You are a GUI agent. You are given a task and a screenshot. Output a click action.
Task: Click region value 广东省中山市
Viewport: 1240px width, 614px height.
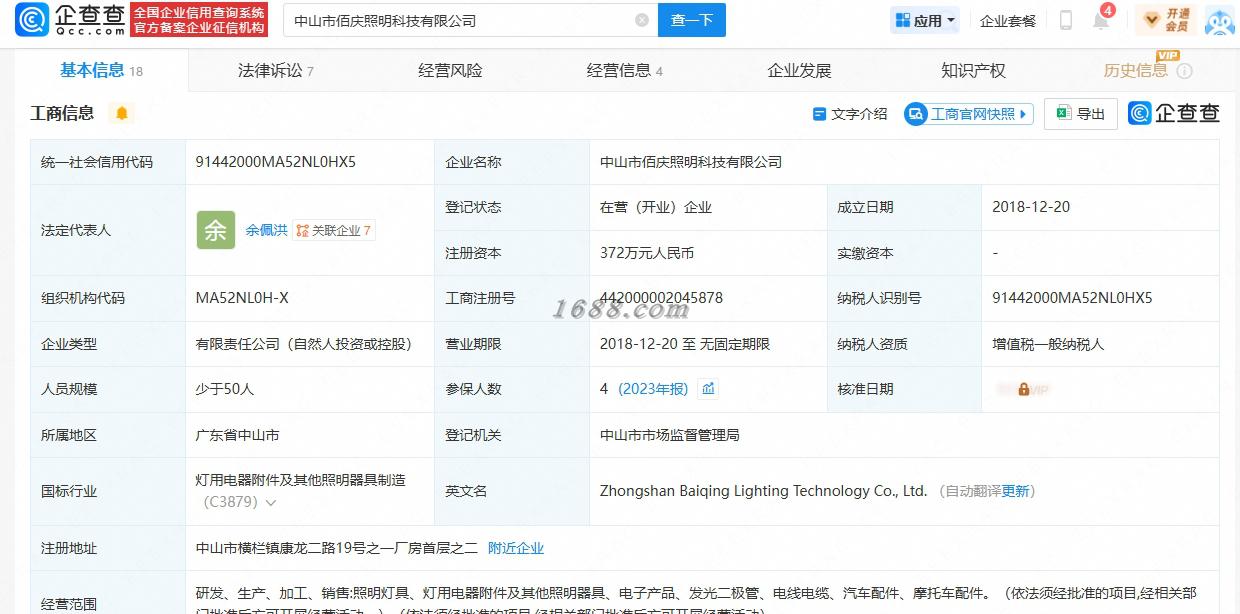pos(238,435)
